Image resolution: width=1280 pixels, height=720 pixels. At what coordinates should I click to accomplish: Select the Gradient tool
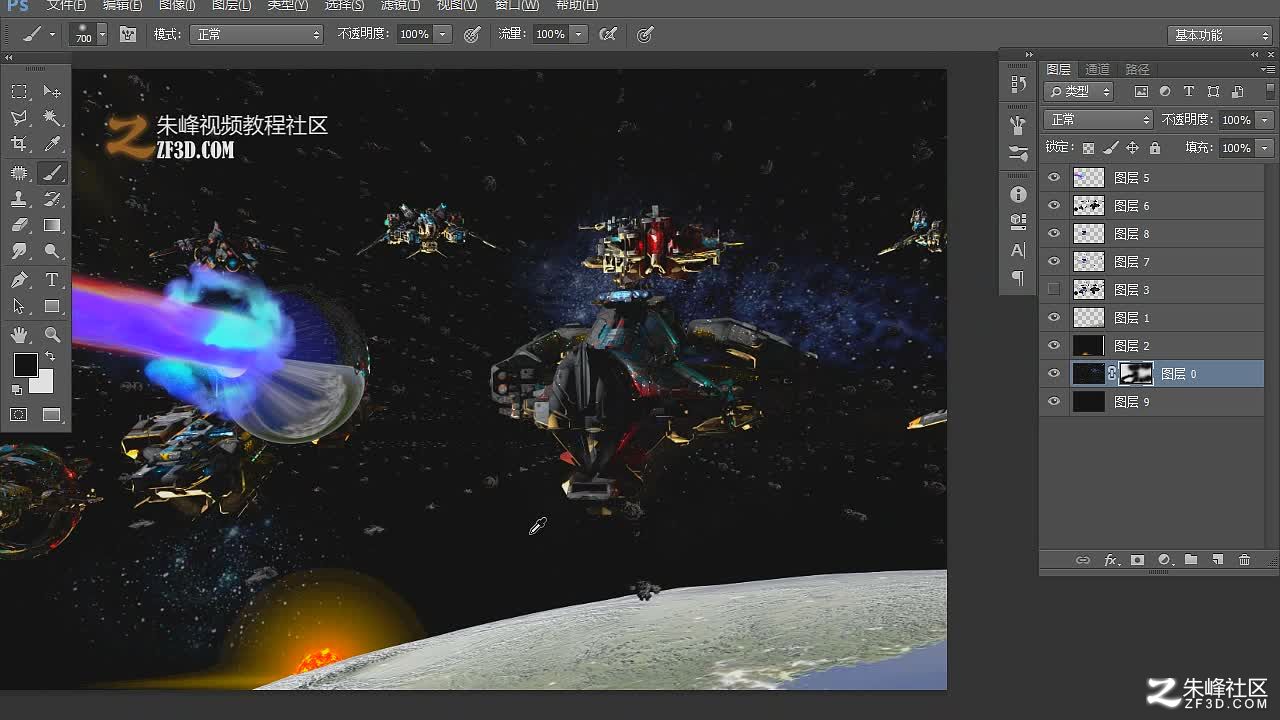point(52,225)
